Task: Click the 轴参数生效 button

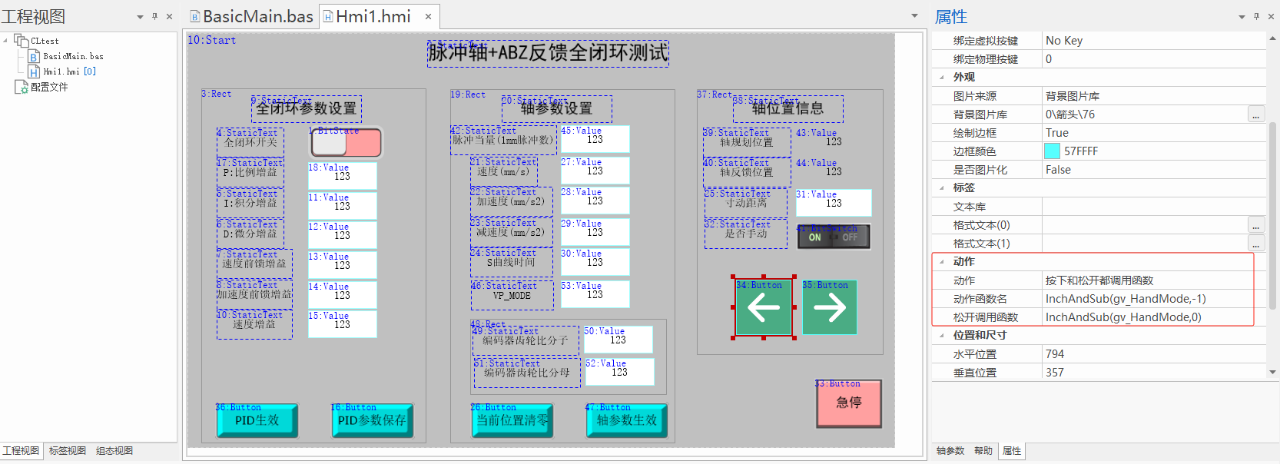Action: [x=626, y=420]
